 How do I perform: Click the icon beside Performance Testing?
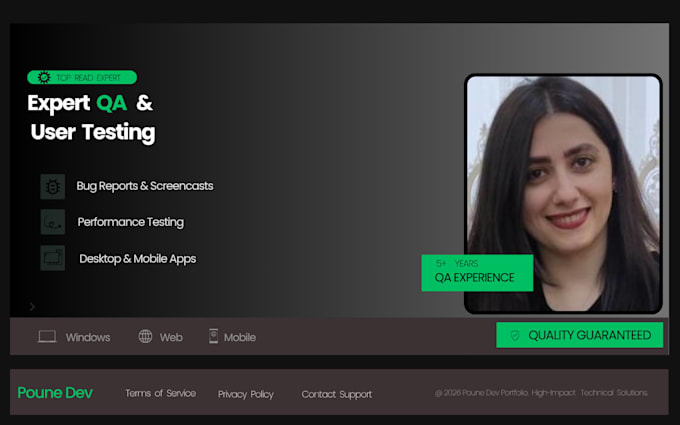pyautogui.click(x=52, y=222)
